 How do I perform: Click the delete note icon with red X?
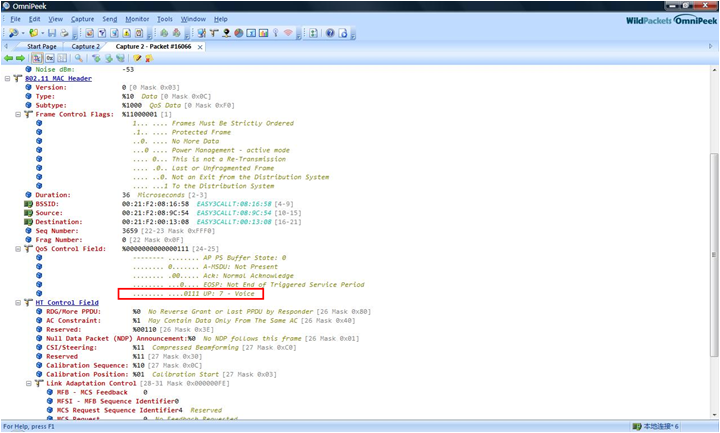click(x=149, y=58)
